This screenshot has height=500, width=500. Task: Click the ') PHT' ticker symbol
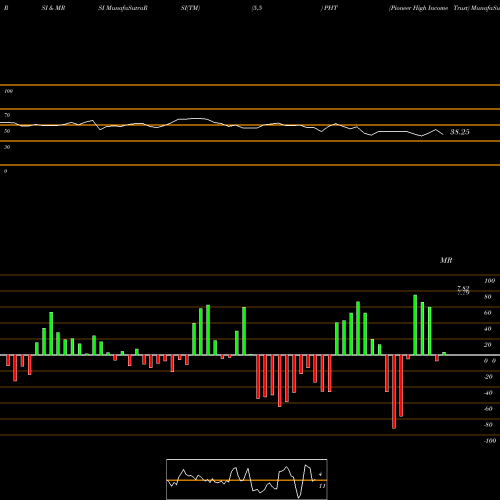329,8
